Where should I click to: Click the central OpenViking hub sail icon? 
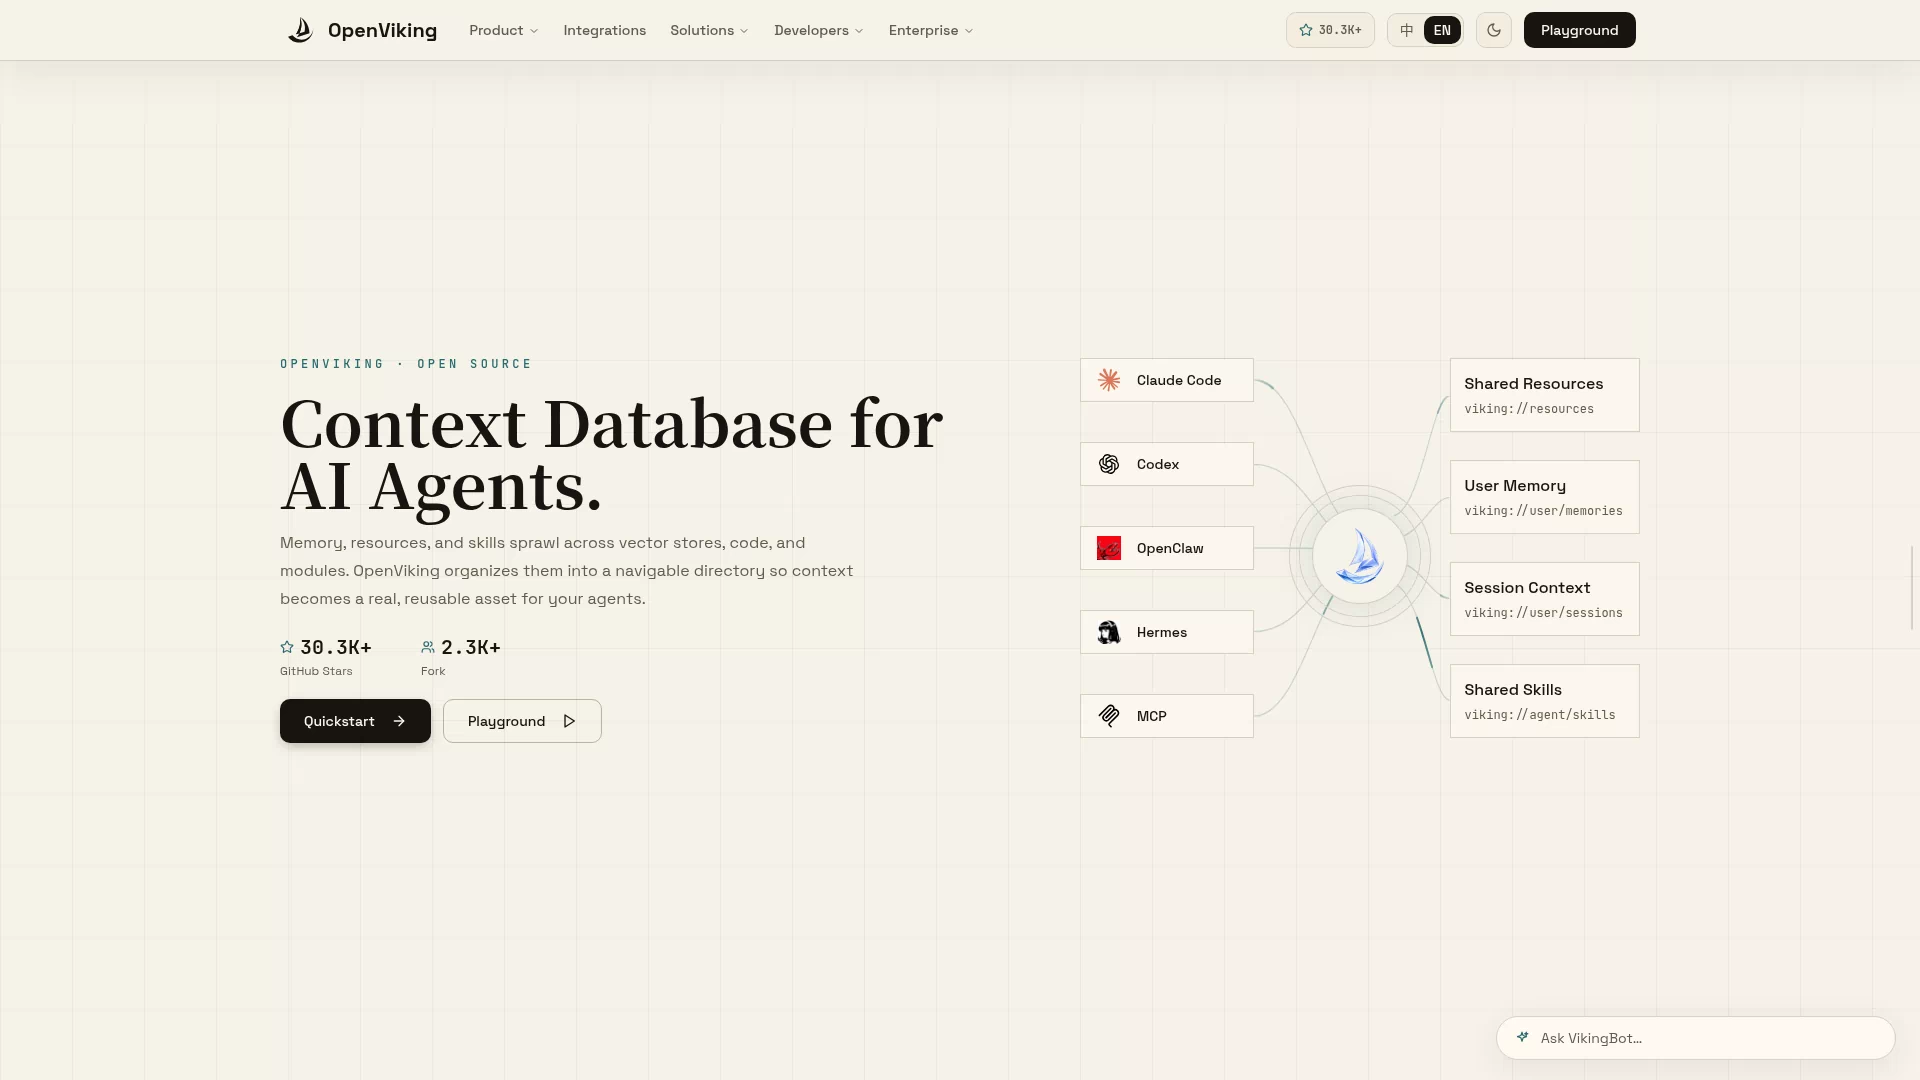coord(1360,556)
